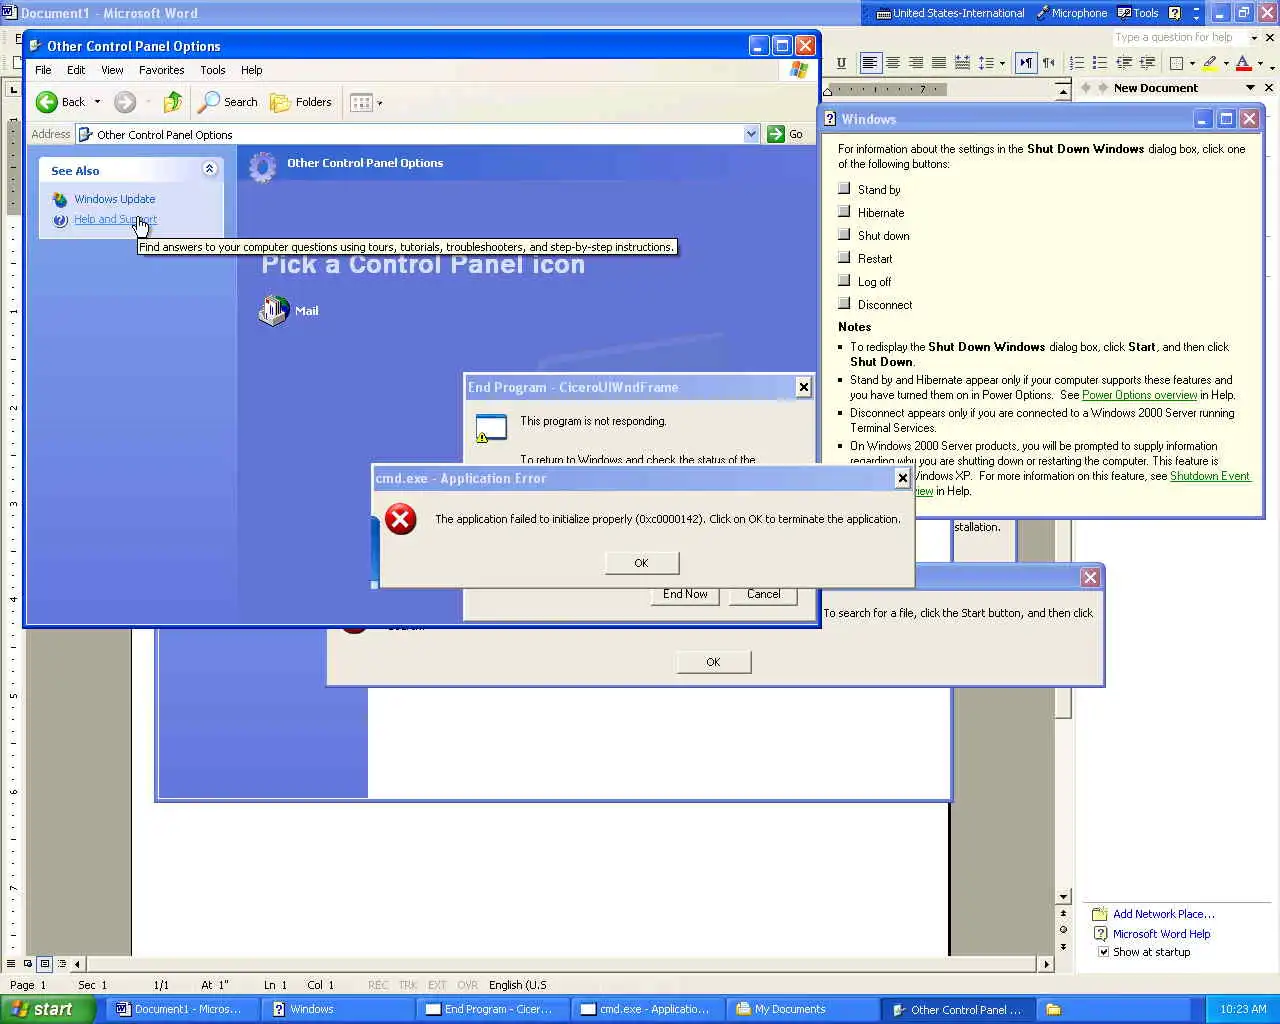Image resolution: width=1280 pixels, height=1024 pixels.
Task: Open the New Document task pane dropdown
Action: tap(1250, 88)
